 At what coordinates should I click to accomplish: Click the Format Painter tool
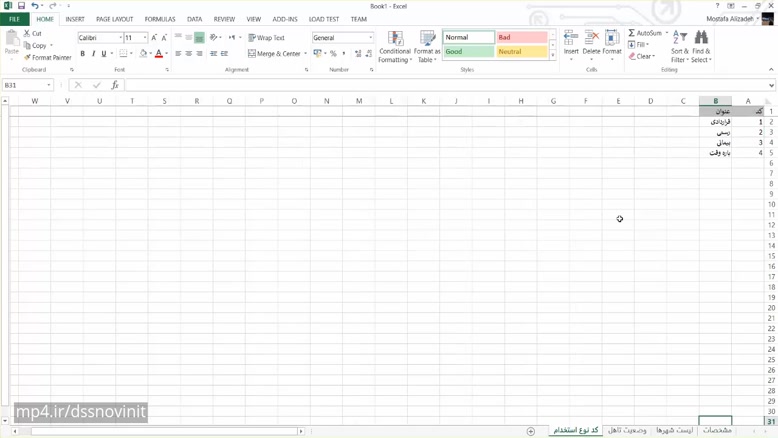48,58
